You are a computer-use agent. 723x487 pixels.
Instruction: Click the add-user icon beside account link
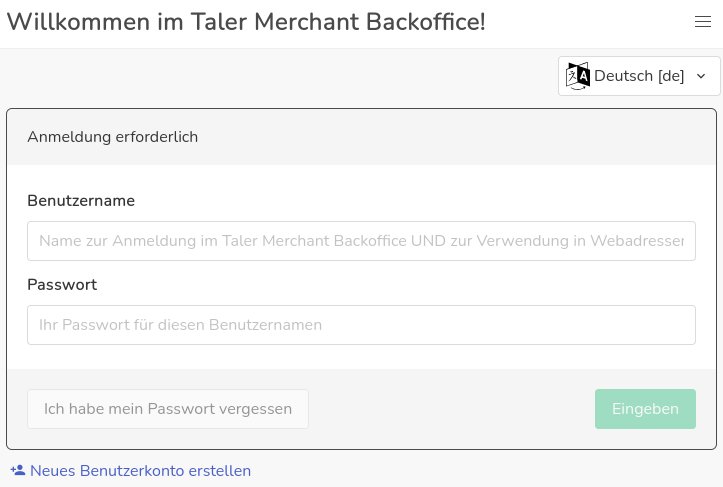[17, 470]
